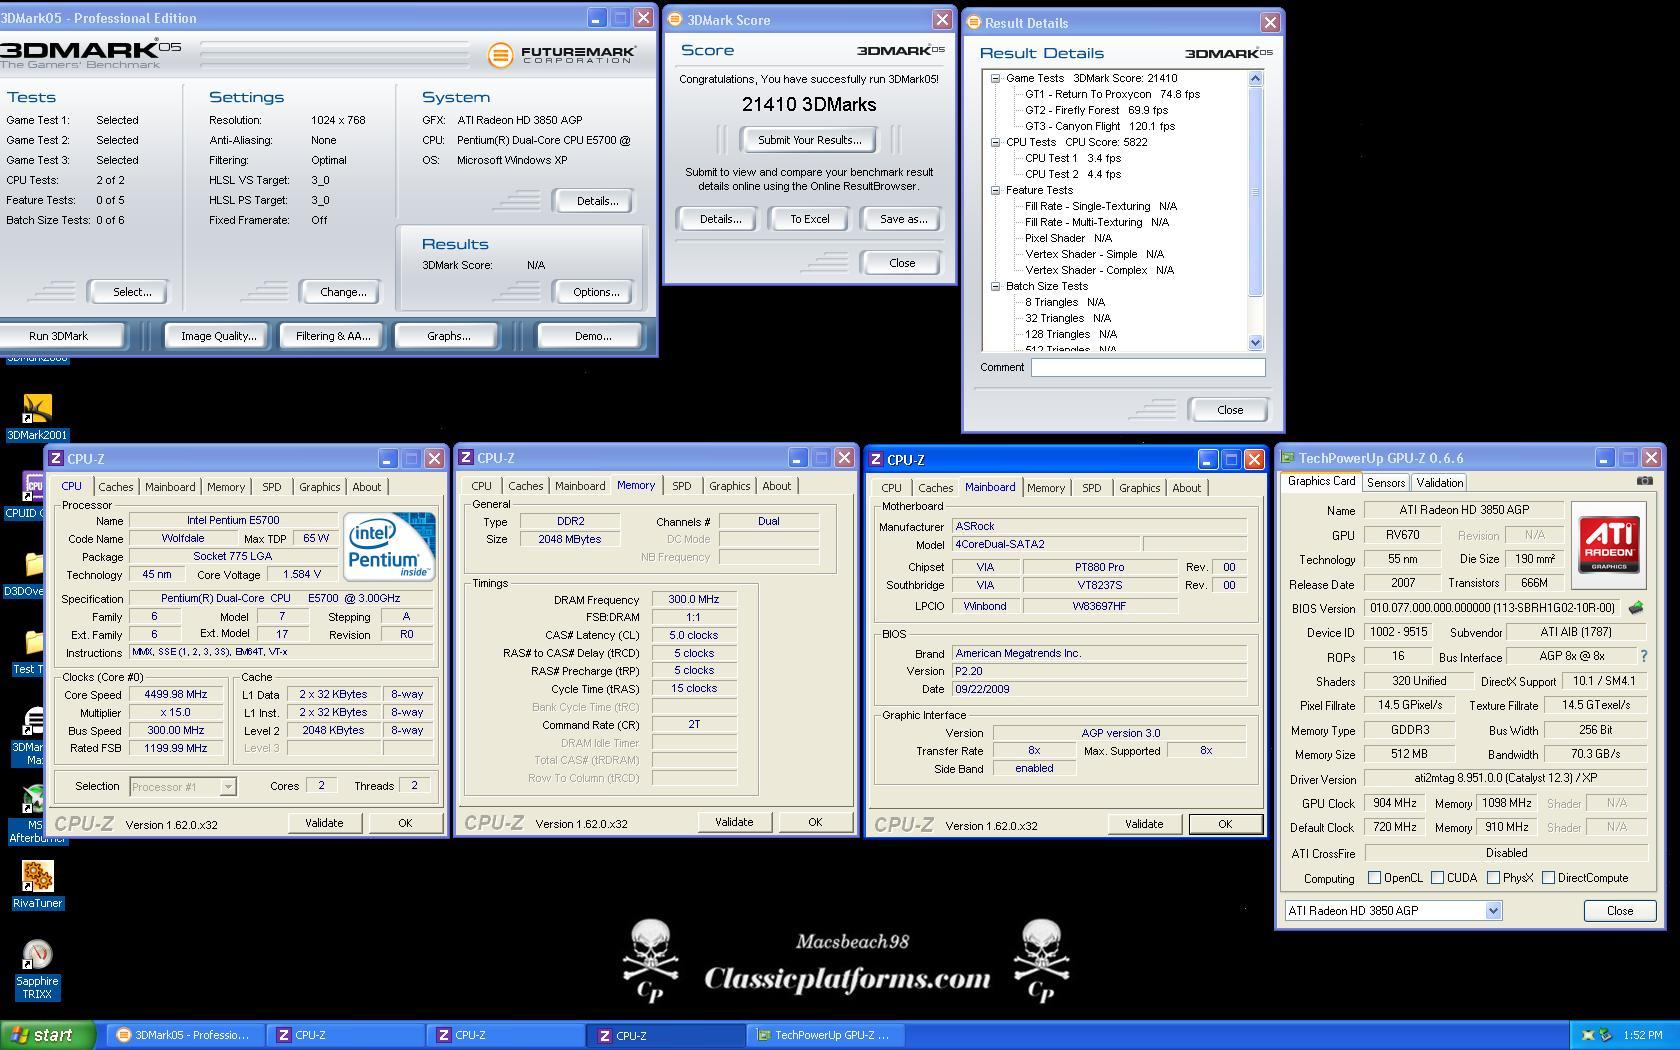Open Graphics tab in Mainboard CPU-Z window

[x=1139, y=488]
